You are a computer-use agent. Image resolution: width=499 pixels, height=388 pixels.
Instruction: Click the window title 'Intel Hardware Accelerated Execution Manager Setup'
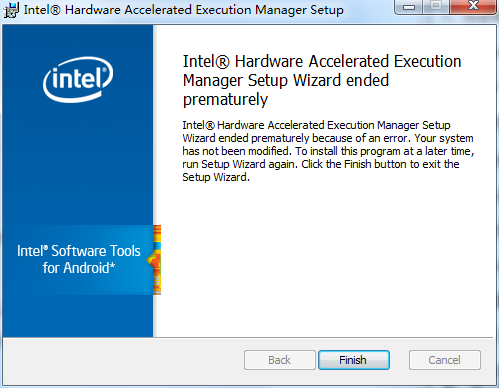pos(184,10)
